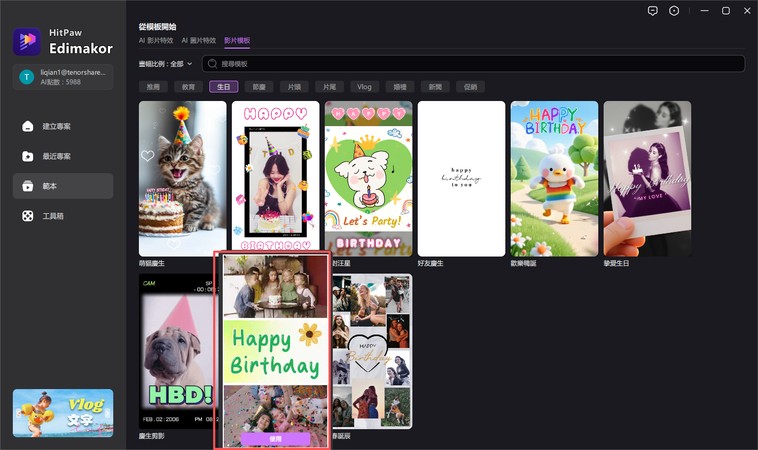
Task: Open the feedback message icon in title bar
Action: pyautogui.click(x=653, y=11)
